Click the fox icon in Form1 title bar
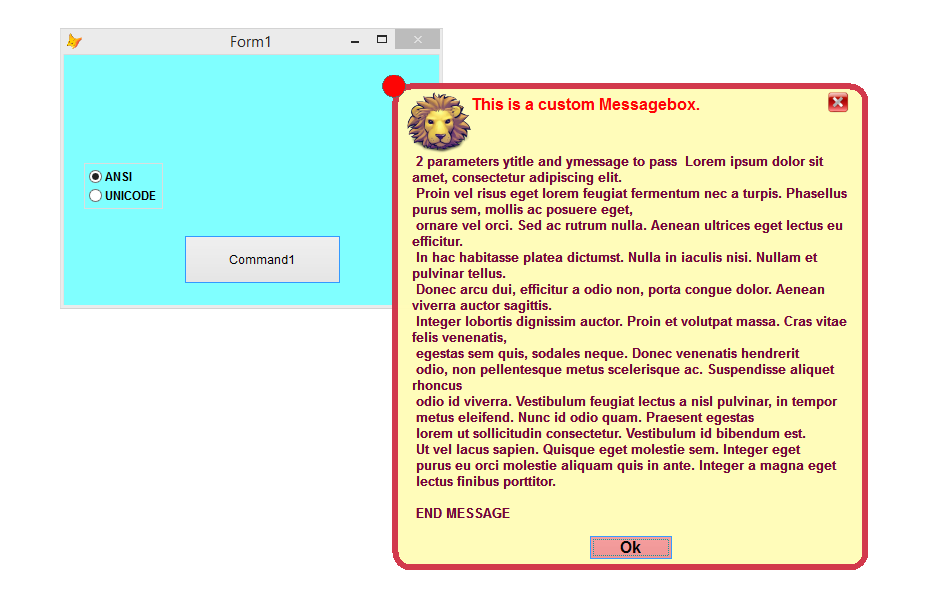Image resolution: width=940 pixels, height=600 pixels. tap(74, 41)
